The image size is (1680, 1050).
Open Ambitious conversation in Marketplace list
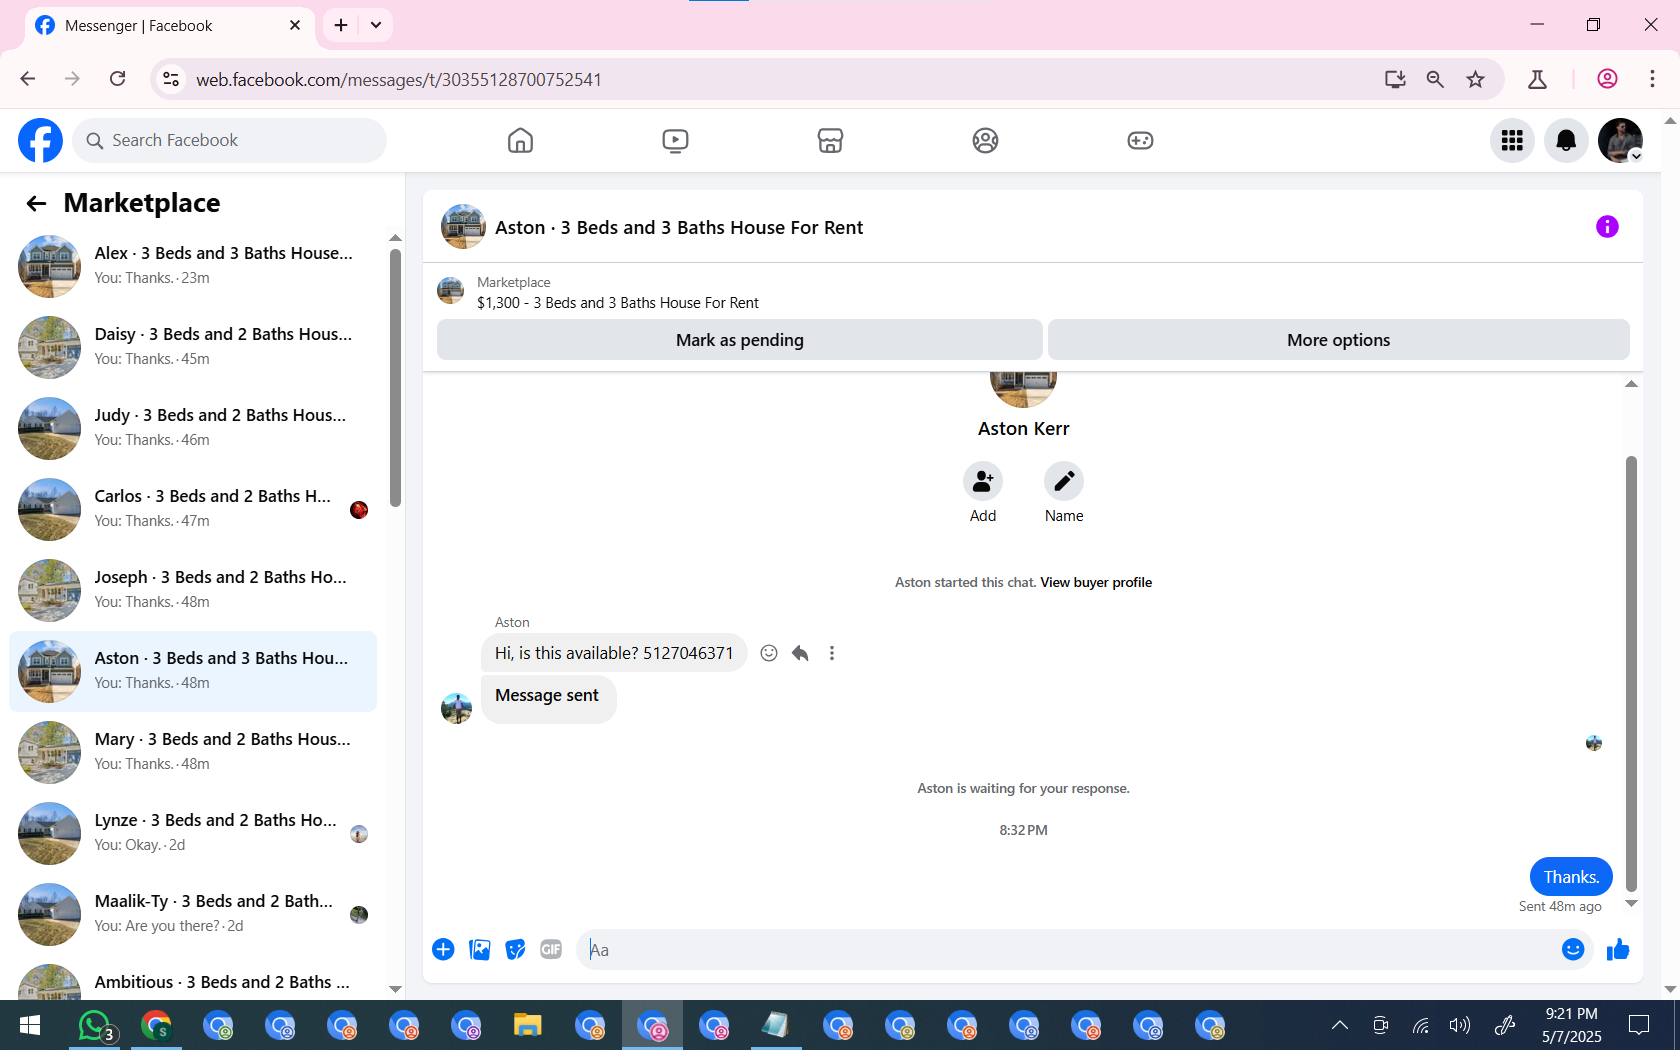(193, 980)
